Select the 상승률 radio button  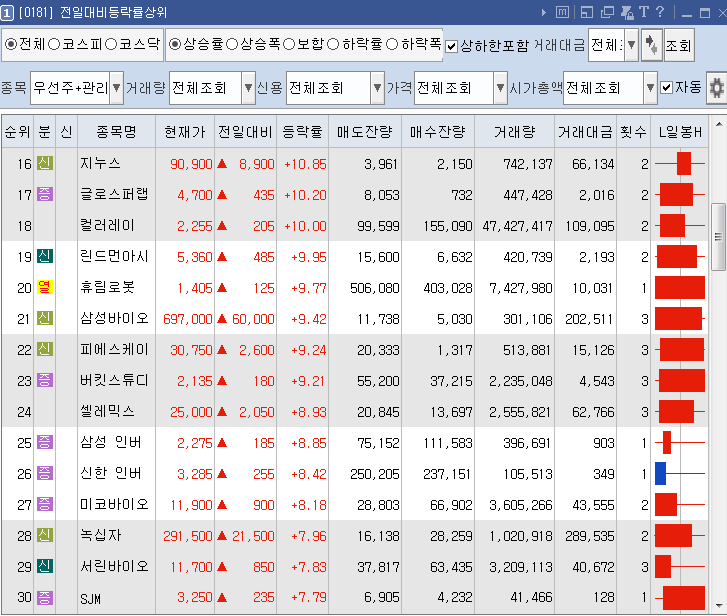pos(175,44)
